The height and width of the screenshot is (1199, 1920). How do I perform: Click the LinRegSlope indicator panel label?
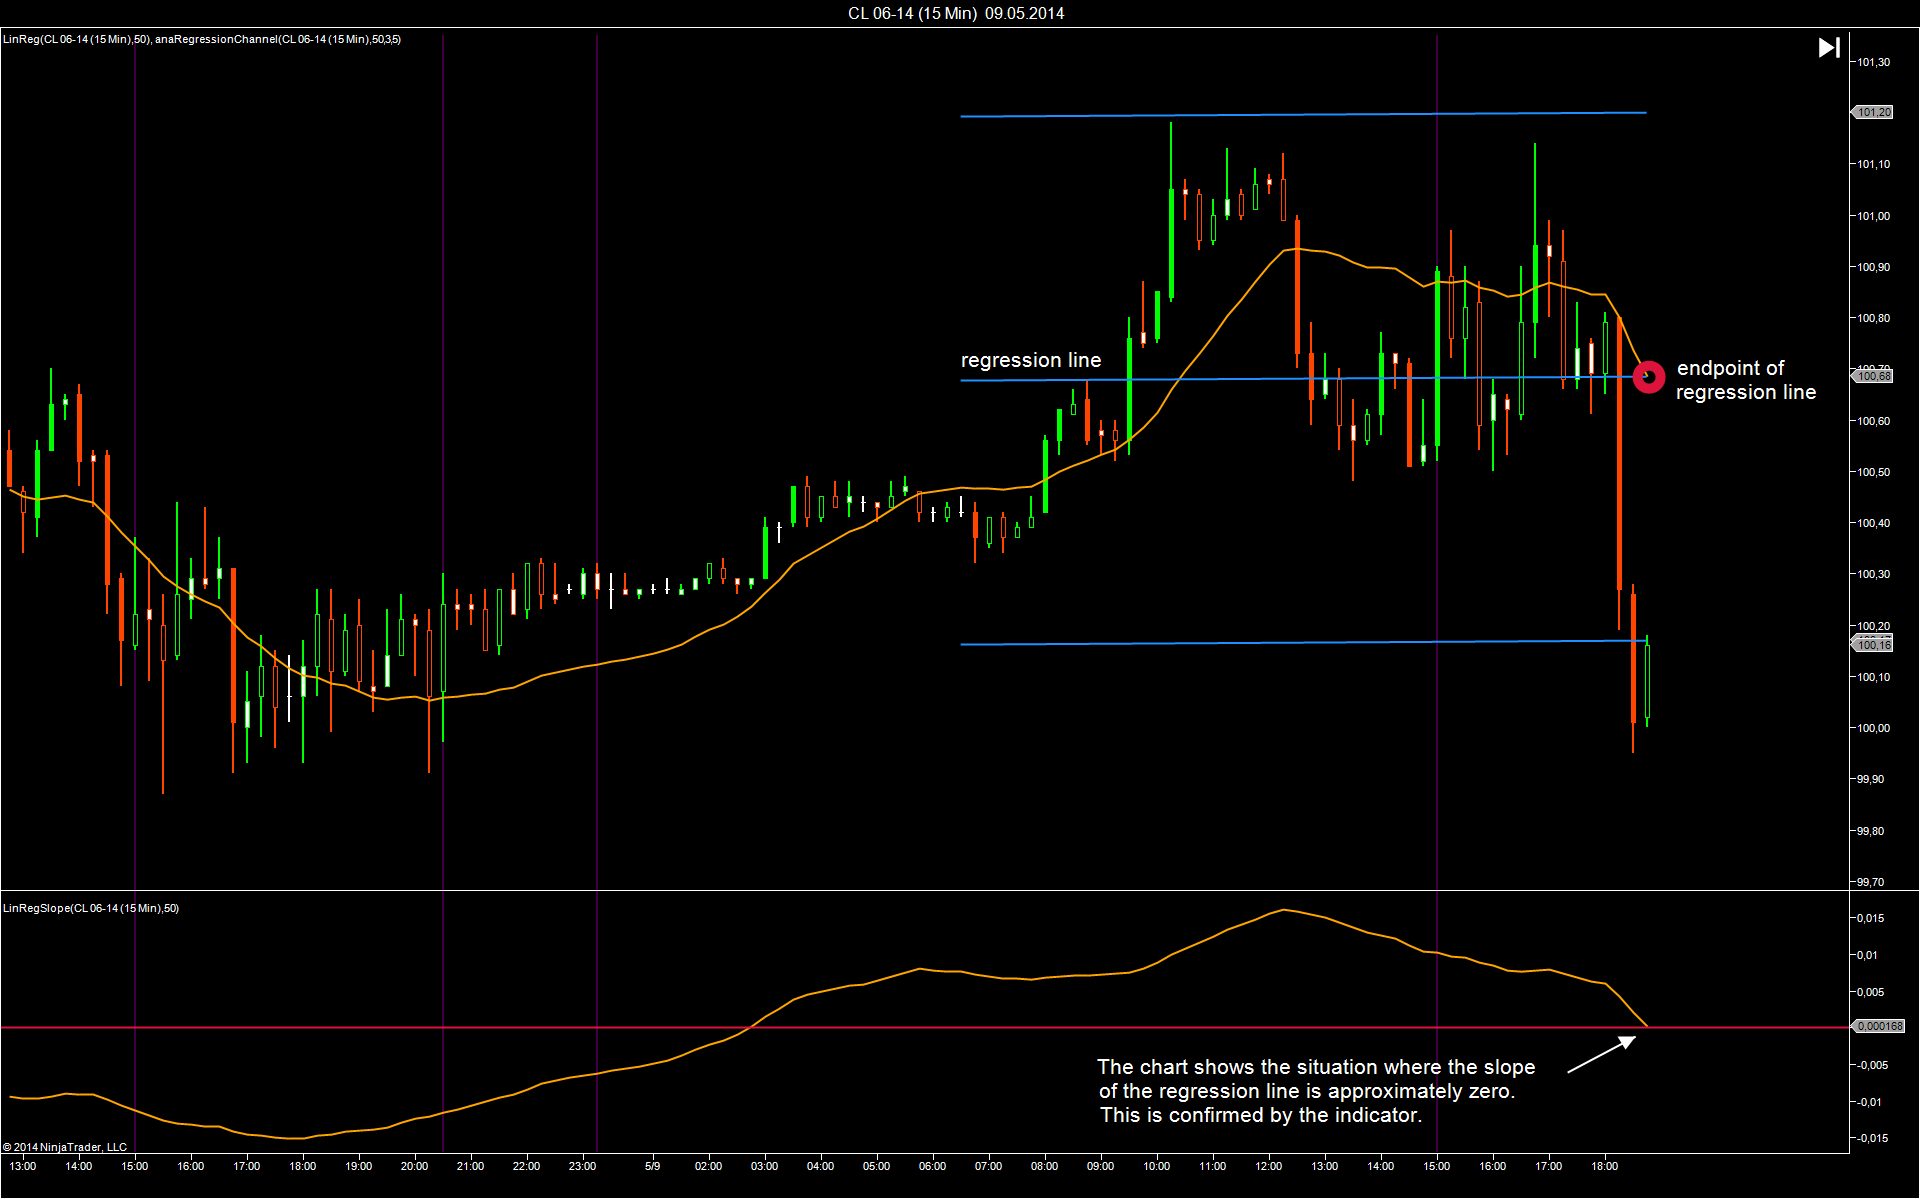point(91,908)
